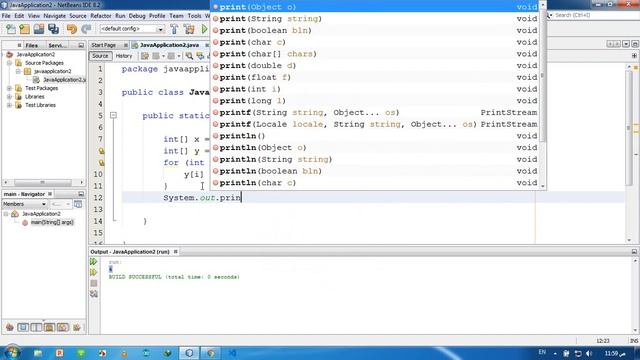Toggle Fully Qualified Names filter in Navigator
640x360 pixels.
coord(76,327)
